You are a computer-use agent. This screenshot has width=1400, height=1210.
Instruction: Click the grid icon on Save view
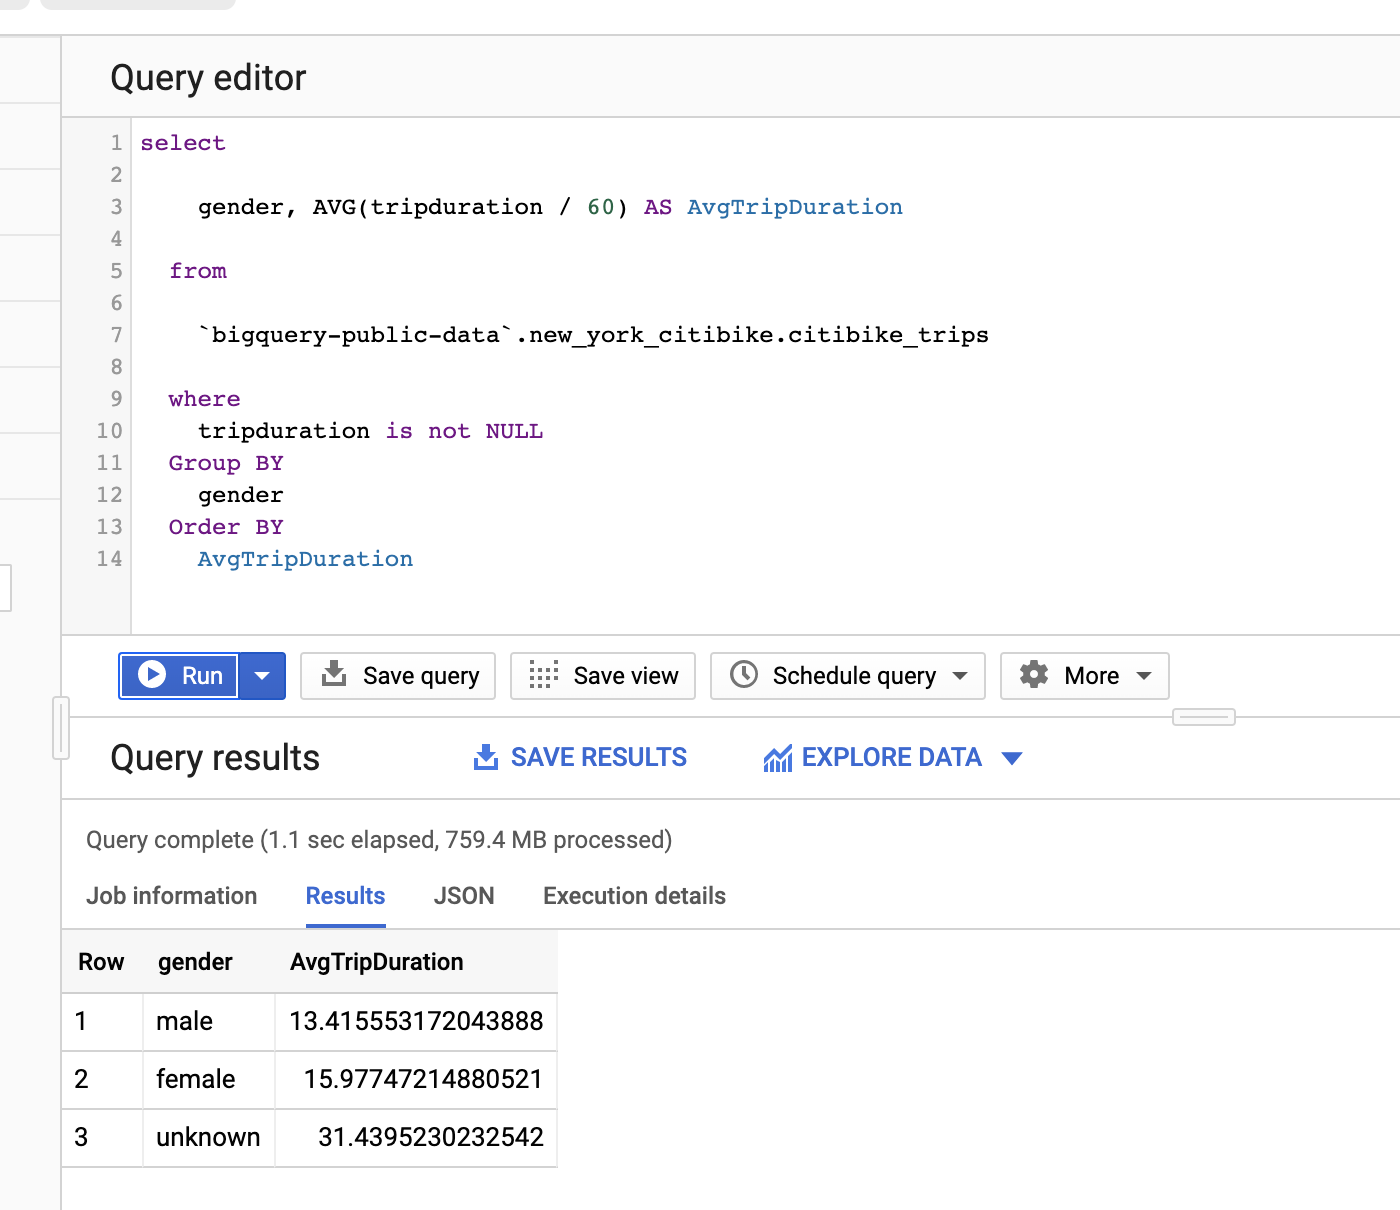point(543,675)
